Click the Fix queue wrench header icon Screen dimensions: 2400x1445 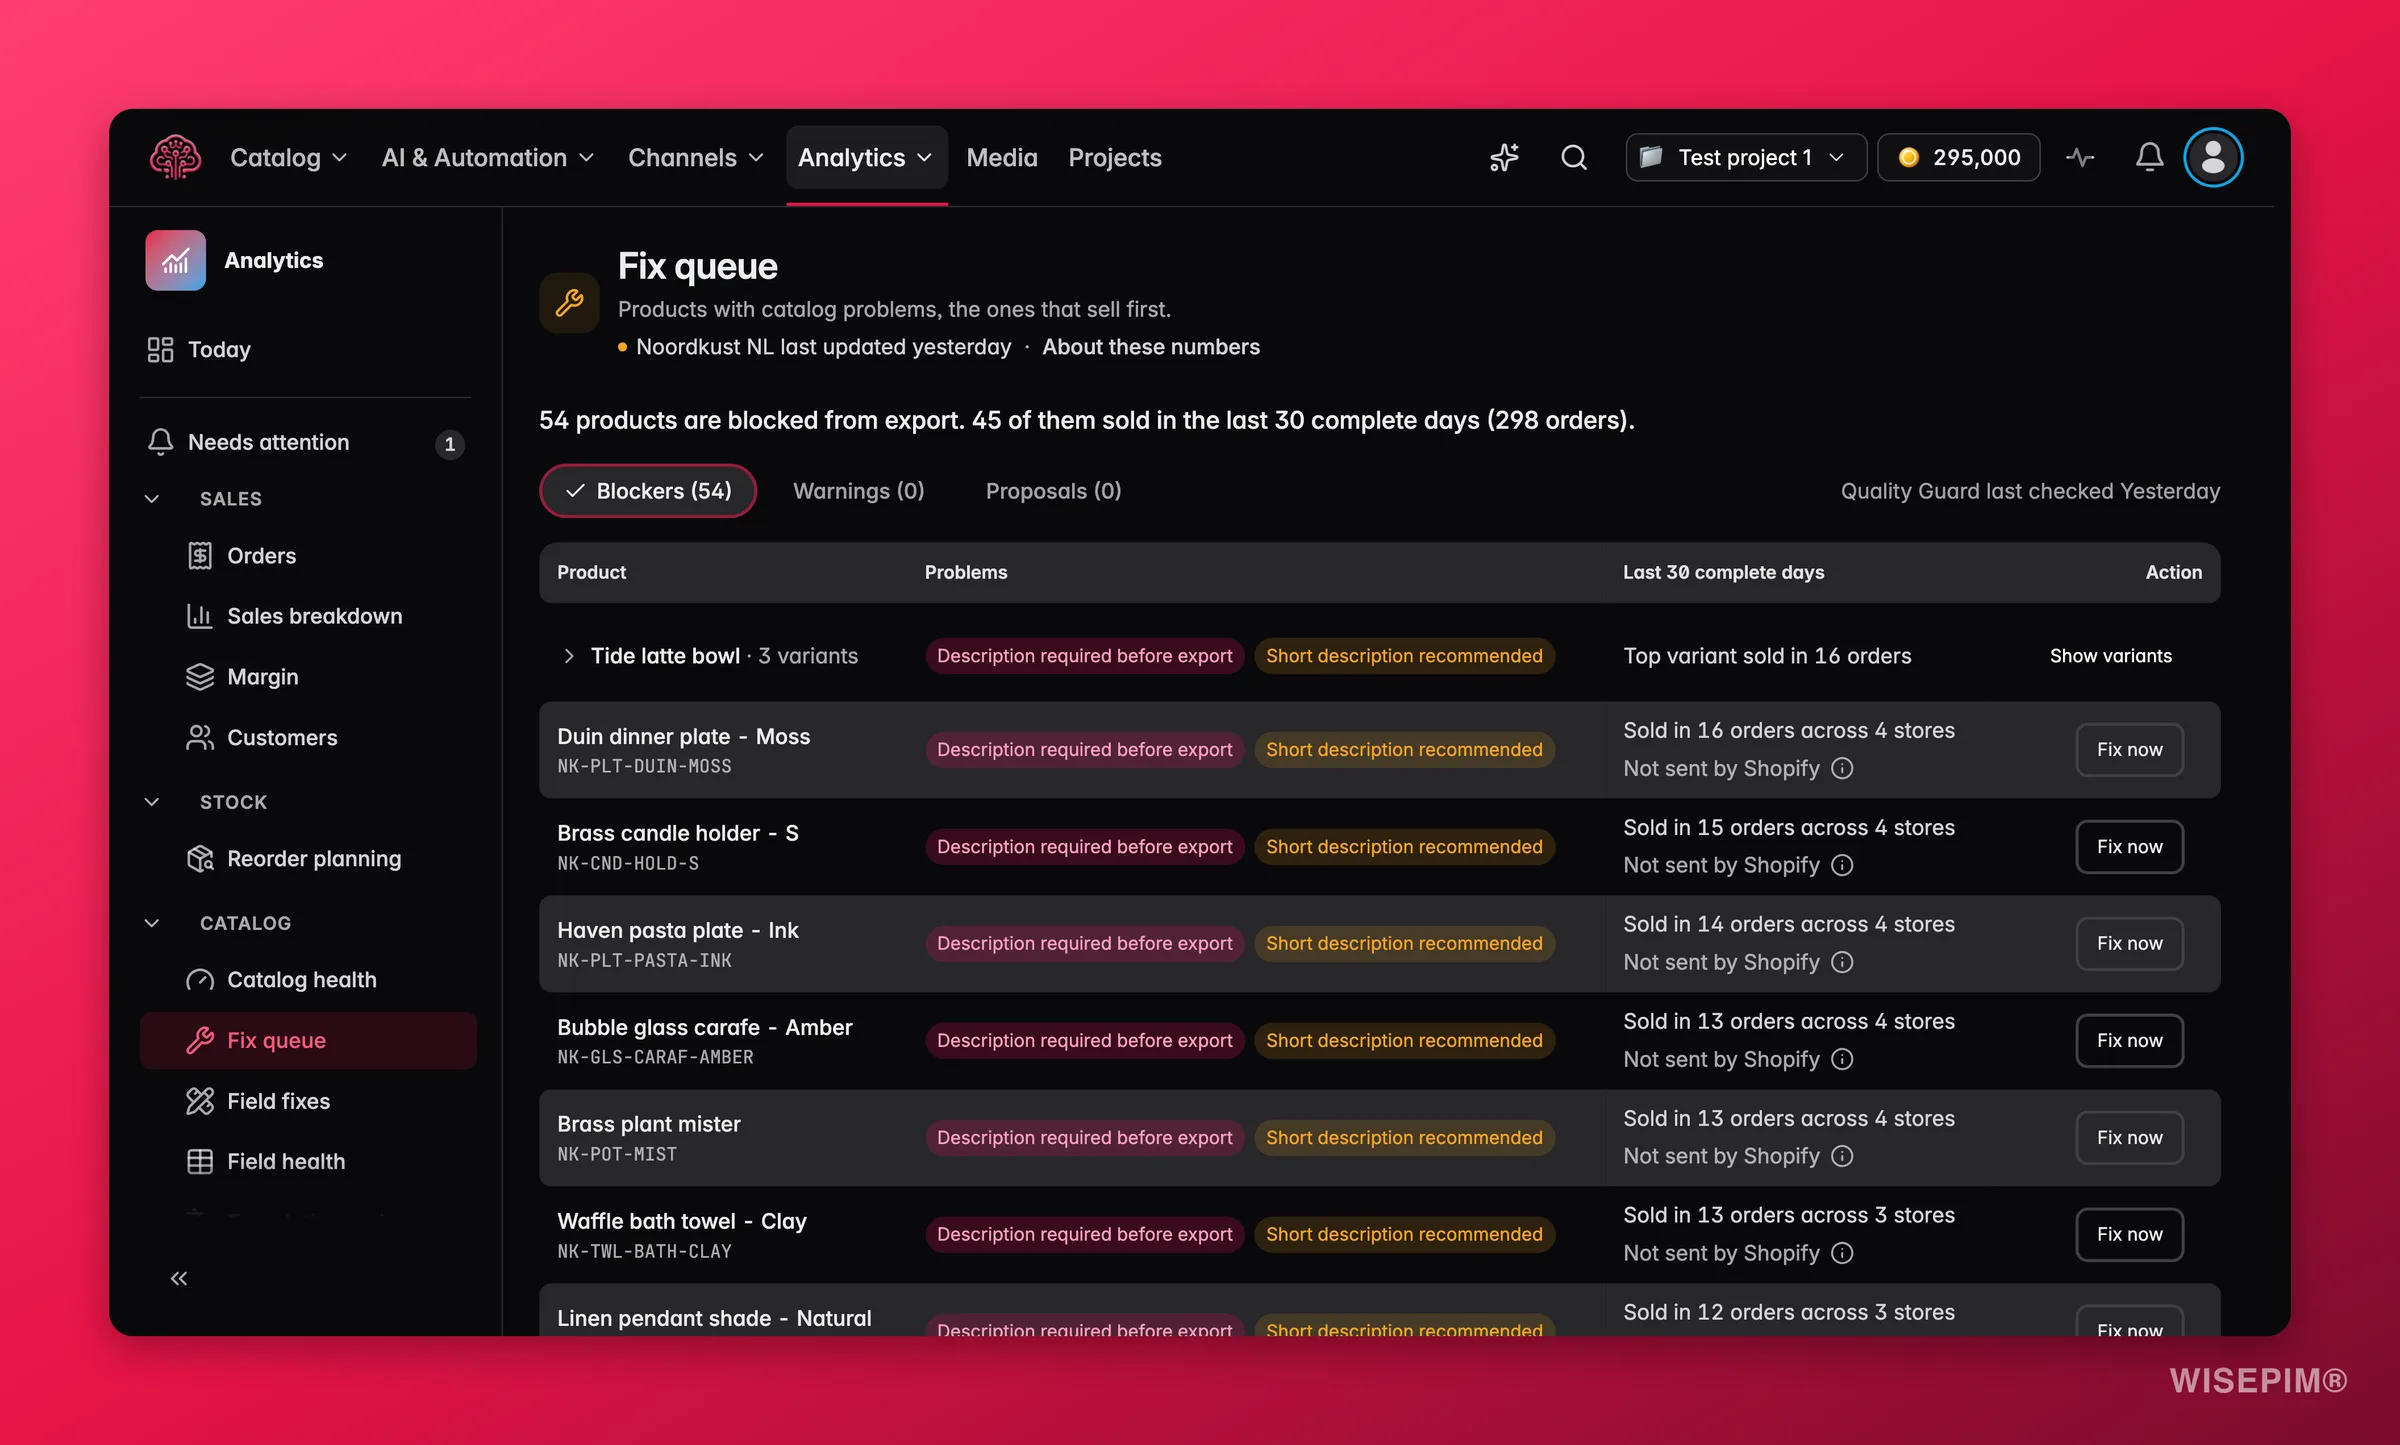[x=569, y=302]
